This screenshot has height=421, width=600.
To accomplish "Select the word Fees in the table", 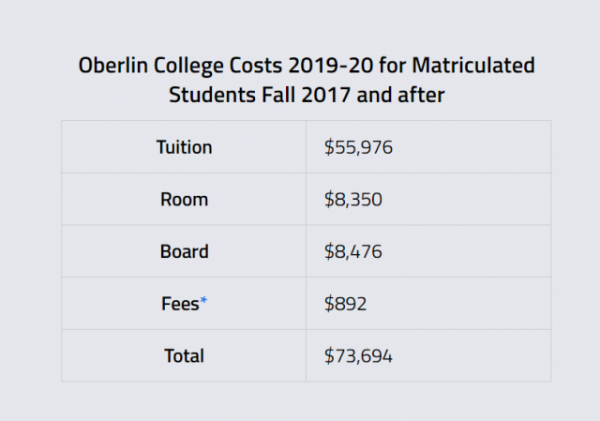I will pos(180,303).
